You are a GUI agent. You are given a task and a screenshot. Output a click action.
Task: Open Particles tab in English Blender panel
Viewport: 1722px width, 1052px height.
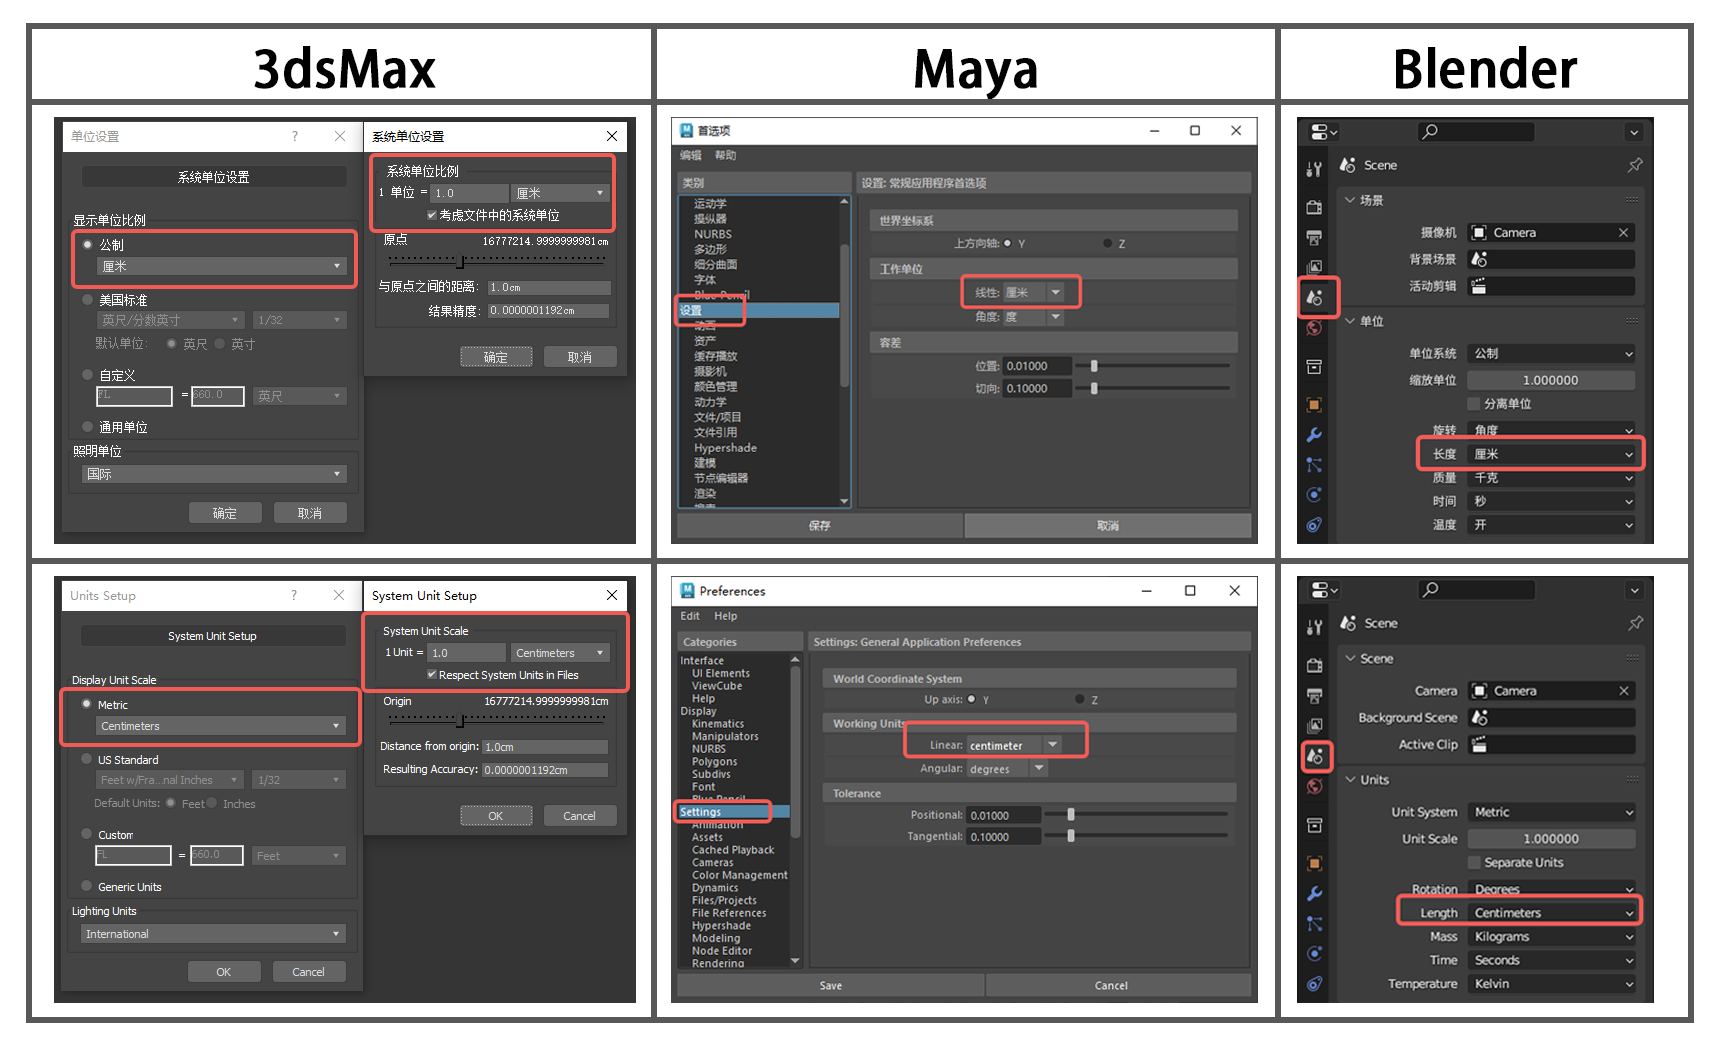tap(1314, 924)
